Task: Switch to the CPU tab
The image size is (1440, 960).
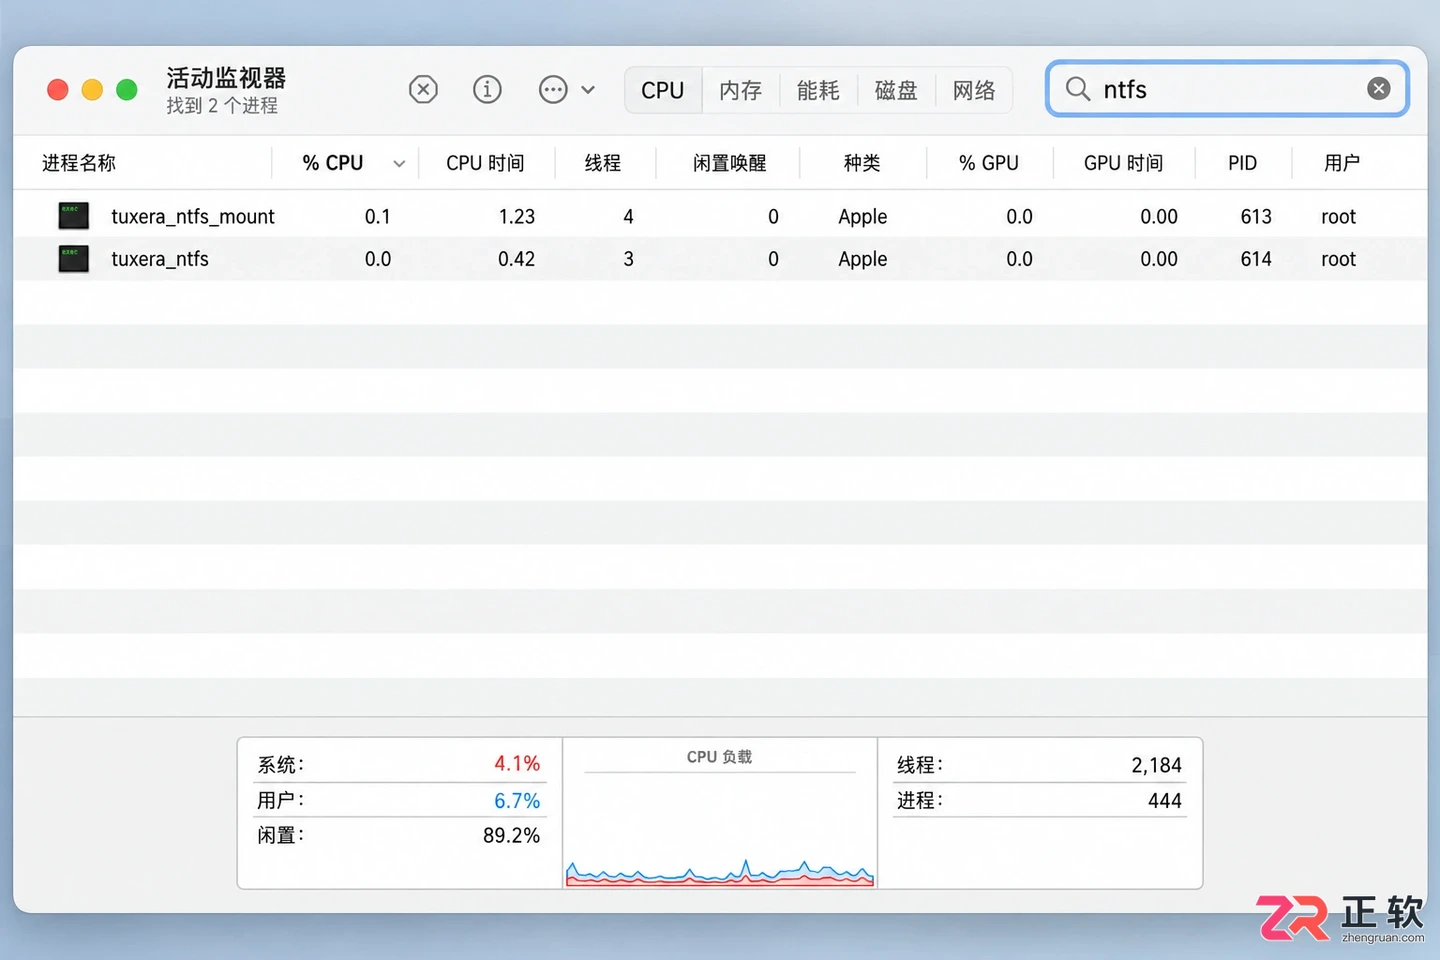Action: tap(663, 91)
